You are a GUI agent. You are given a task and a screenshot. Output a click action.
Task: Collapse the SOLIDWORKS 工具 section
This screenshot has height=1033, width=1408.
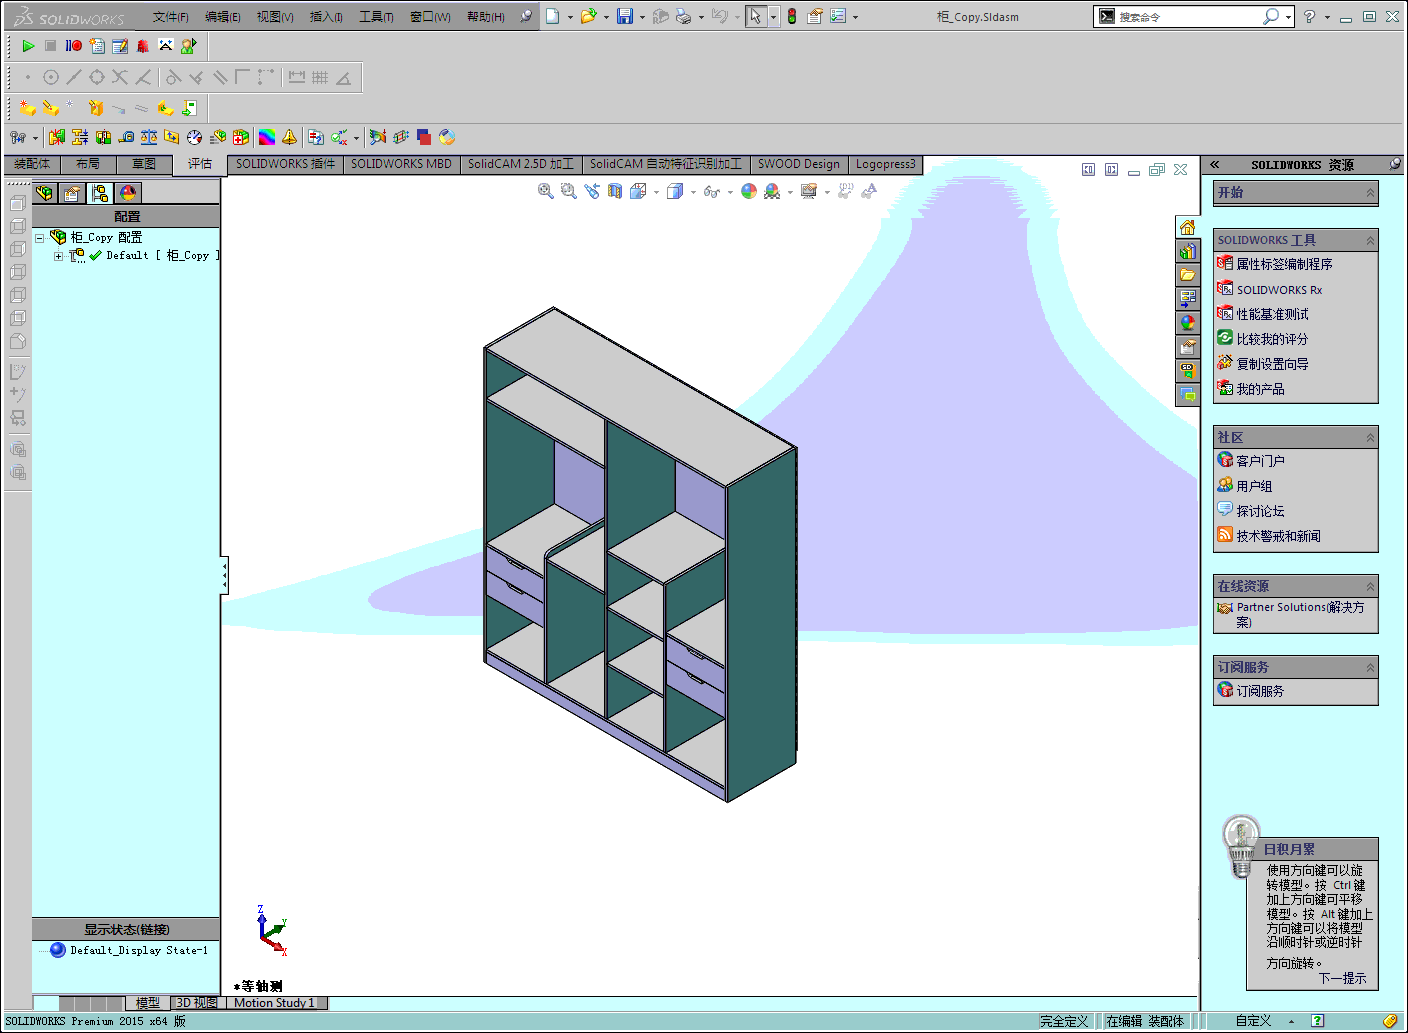(1370, 241)
